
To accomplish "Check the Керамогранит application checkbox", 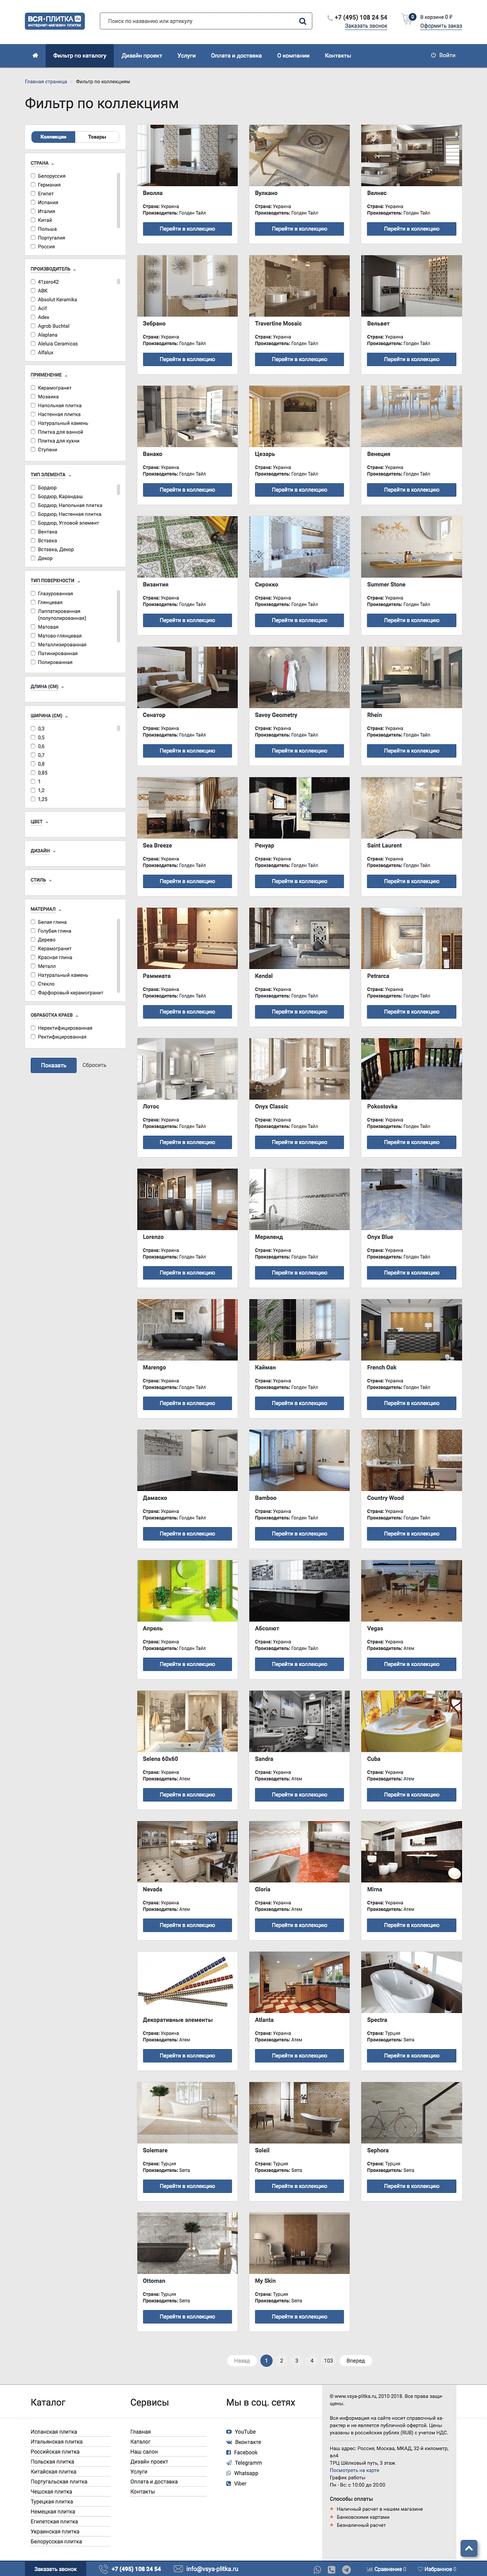I will (33, 387).
